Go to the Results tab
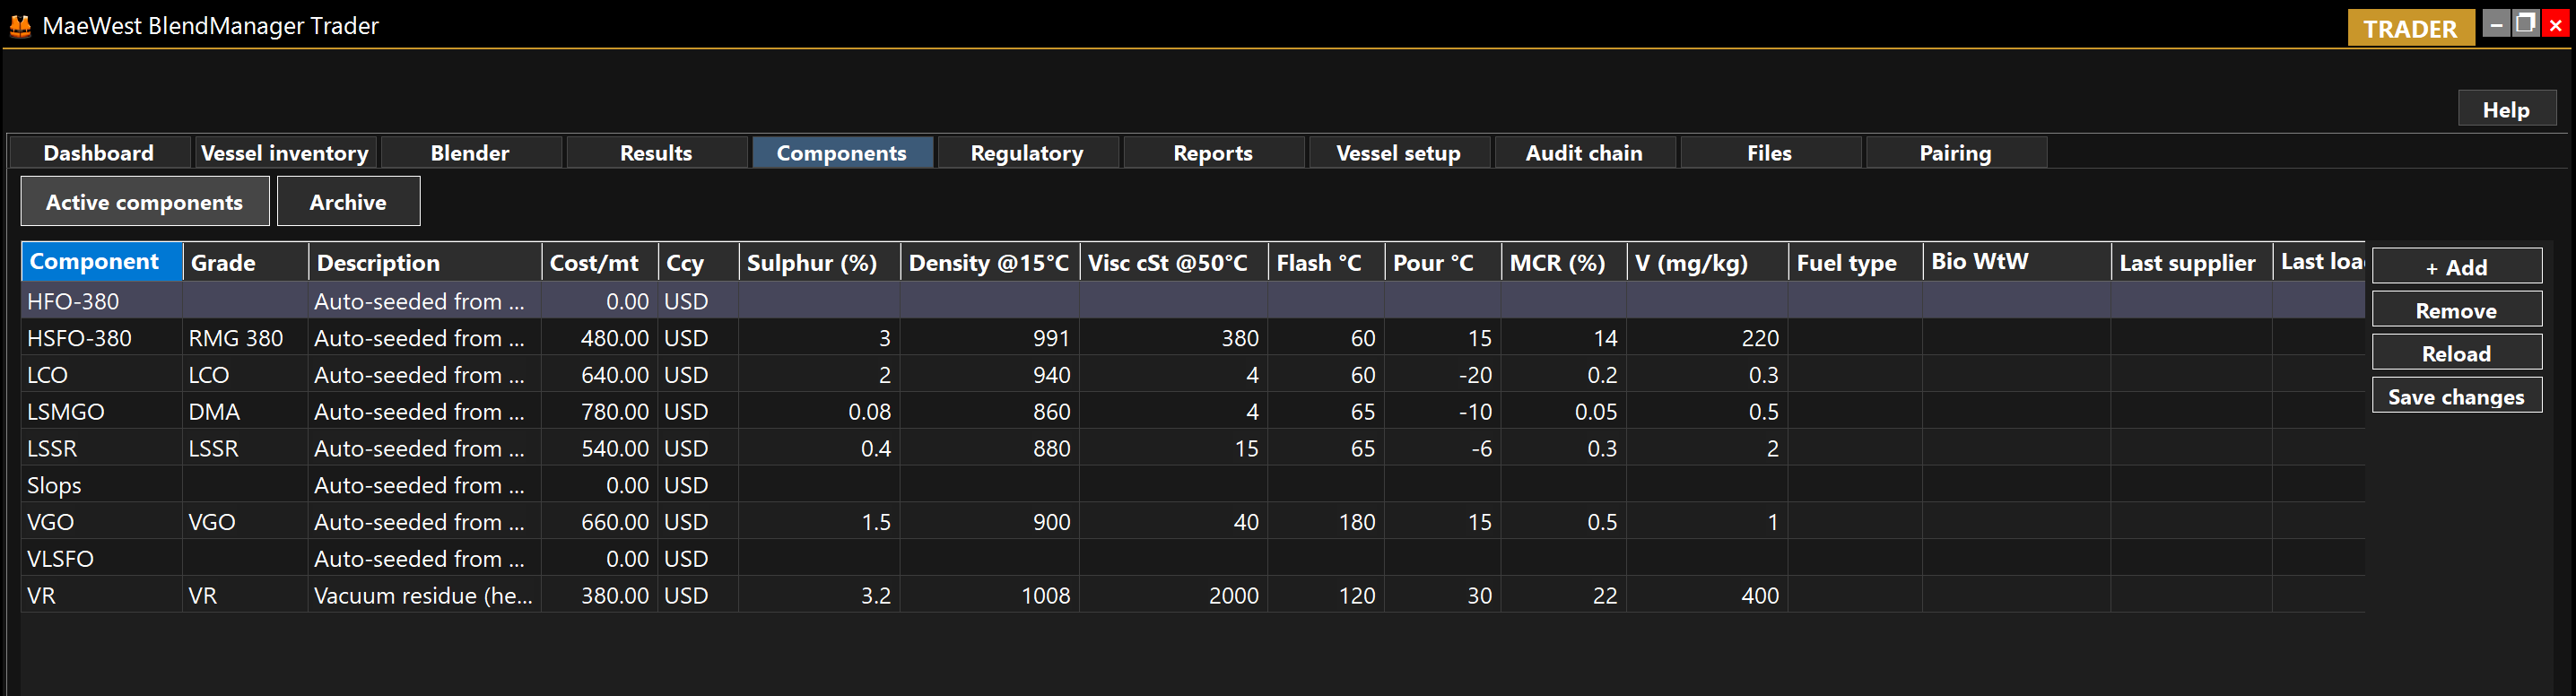The height and width of the screenshot is (696, 2576). 656,153
